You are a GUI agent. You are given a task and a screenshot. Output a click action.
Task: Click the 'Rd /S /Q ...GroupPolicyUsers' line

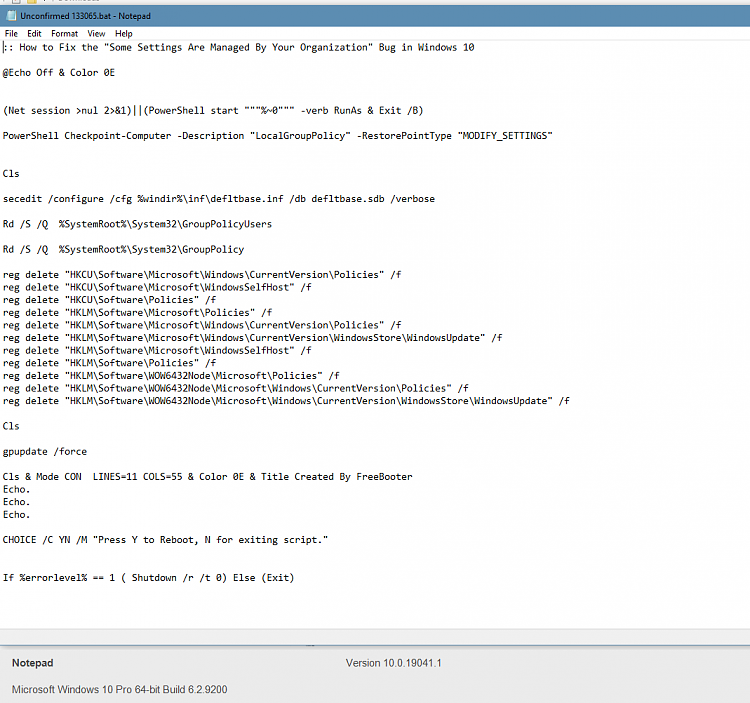137,224
